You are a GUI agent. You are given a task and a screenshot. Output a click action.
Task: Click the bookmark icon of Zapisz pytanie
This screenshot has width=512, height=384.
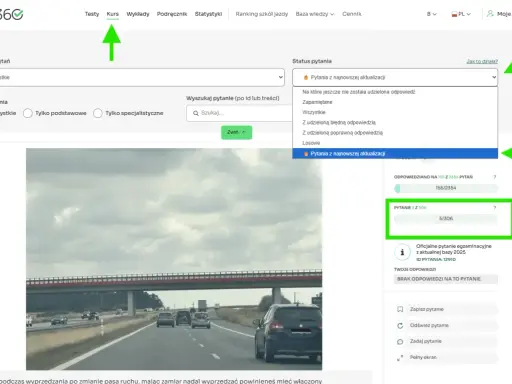pyautogui.click(x=400, y=309)
